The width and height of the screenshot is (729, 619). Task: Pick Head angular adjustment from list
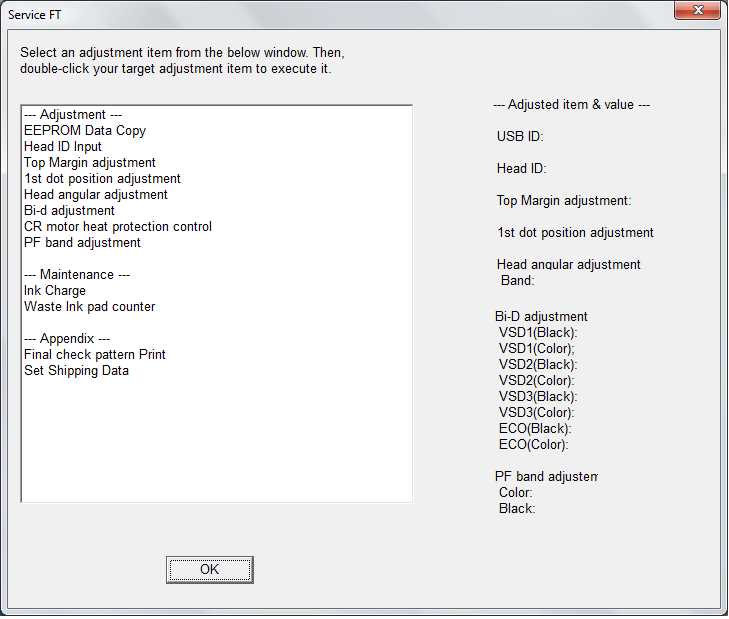pyautogui.click(x=96, y=194)
